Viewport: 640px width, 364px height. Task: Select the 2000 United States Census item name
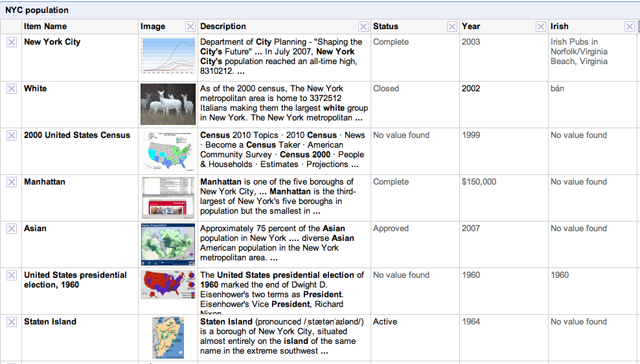pyautogui.click(x=77, y=135)
